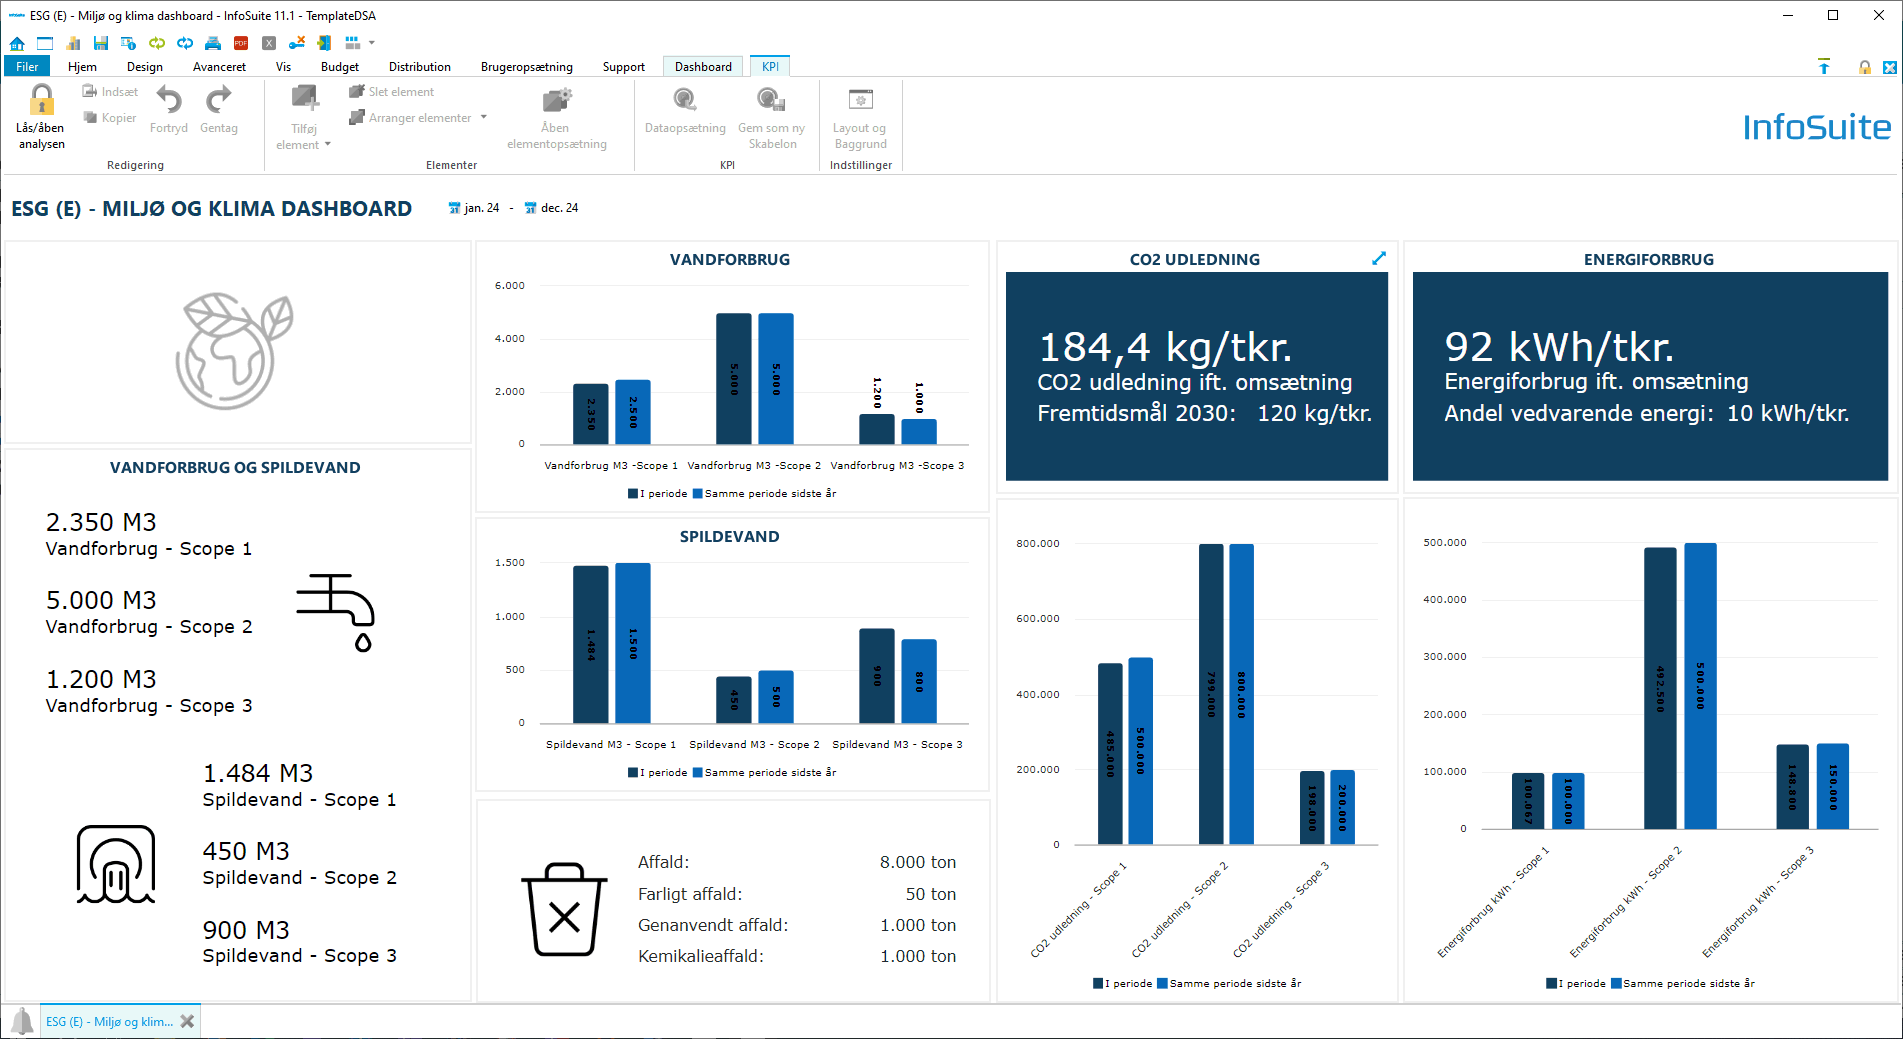
Task: Click the save floppy disk icon
Action: pyautogui.click(x=101, y=43)
